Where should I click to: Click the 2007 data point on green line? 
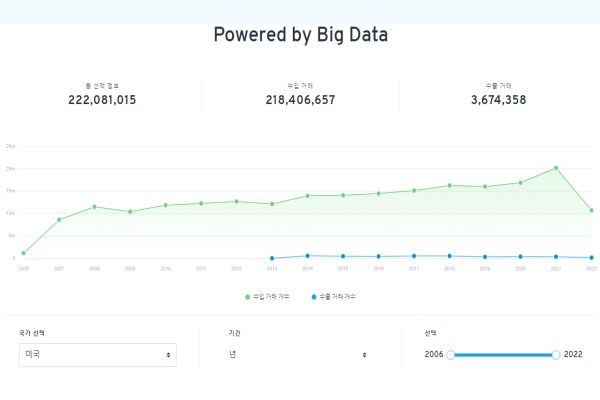coord(59,219)
